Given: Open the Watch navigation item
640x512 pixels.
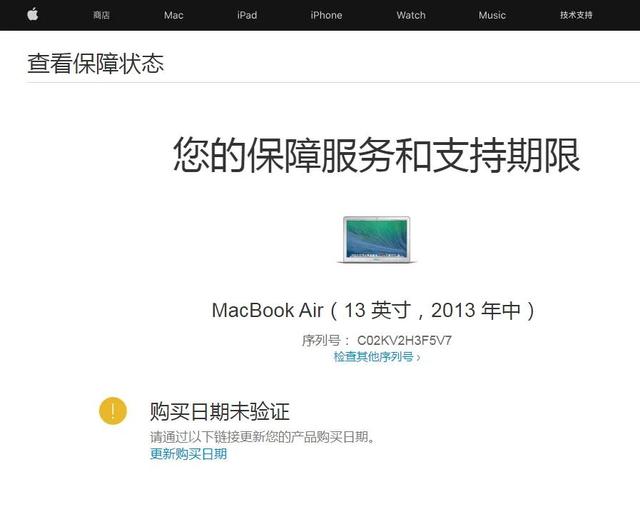Looking at the screenshot, I should tap(411, 15).
